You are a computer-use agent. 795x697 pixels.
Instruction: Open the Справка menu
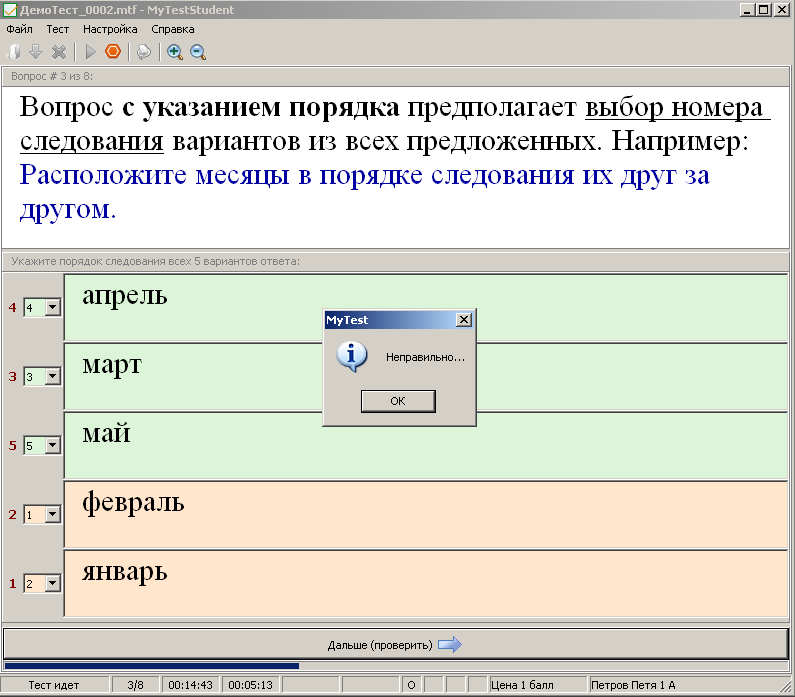172,29
